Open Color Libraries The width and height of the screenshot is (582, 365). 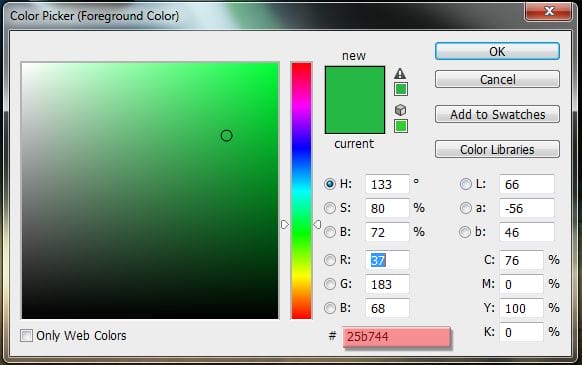497,149
